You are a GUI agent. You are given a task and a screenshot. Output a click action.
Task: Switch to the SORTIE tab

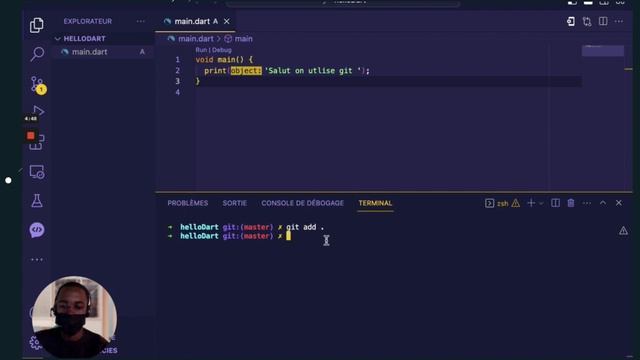coord(235,203)
